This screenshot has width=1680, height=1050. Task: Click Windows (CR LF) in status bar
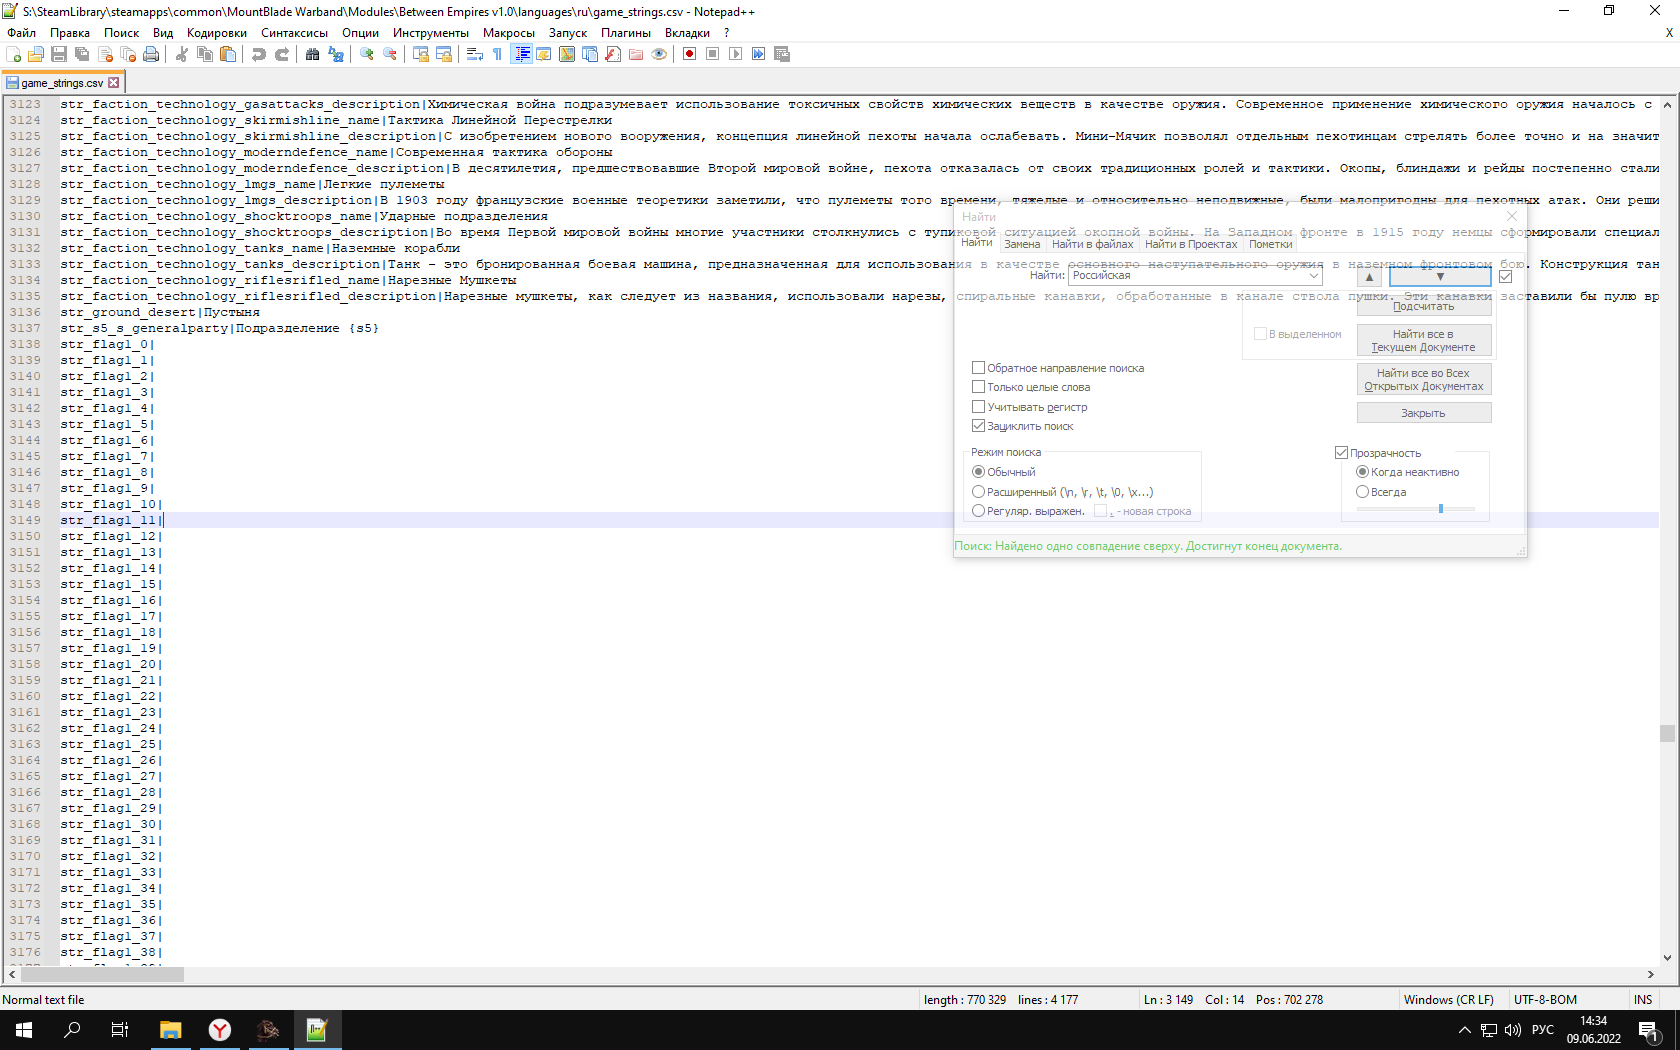coord(1448,1000)
